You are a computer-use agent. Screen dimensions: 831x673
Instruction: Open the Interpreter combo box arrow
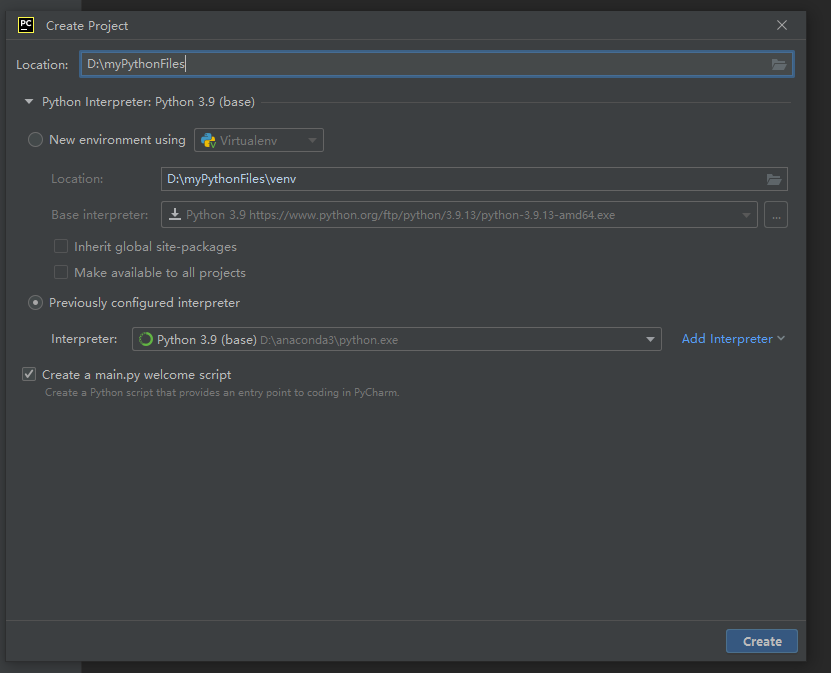(650, 340)
